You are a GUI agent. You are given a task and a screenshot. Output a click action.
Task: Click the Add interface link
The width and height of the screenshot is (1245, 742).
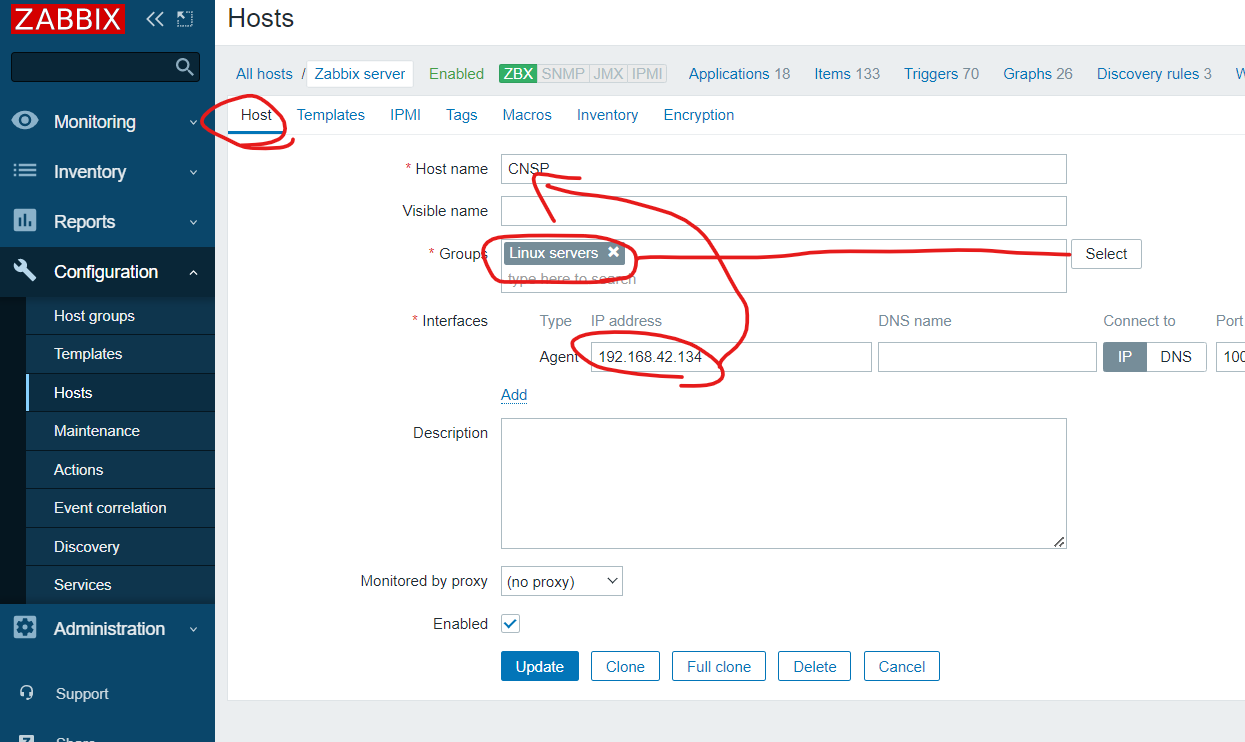[x=514, y=395]
